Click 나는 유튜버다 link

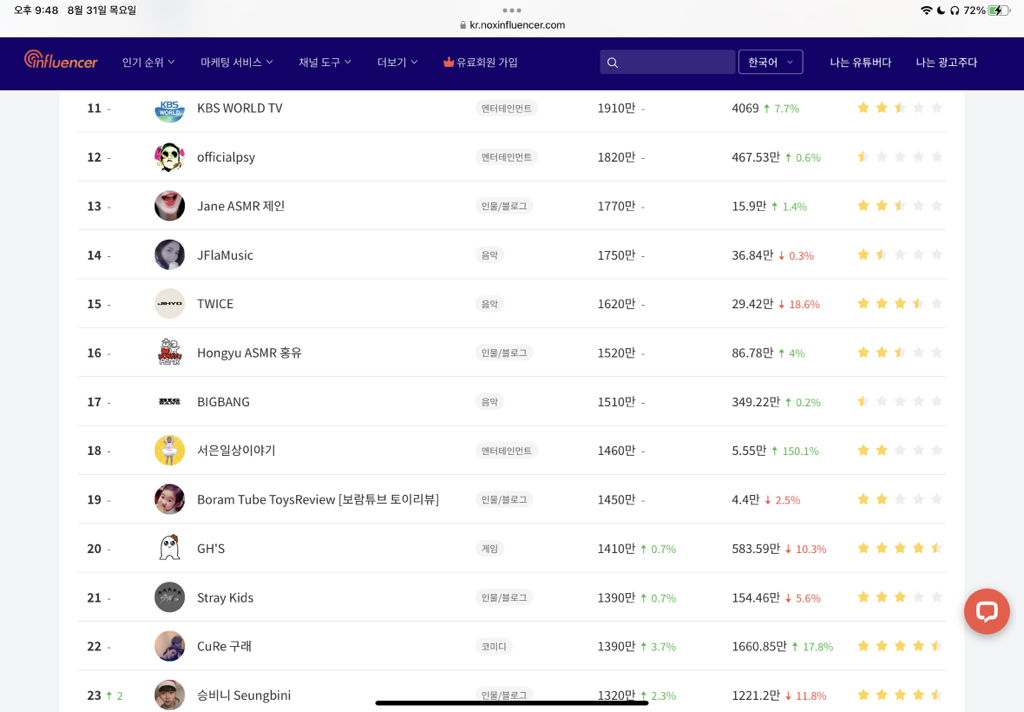(x=860, y=62)
